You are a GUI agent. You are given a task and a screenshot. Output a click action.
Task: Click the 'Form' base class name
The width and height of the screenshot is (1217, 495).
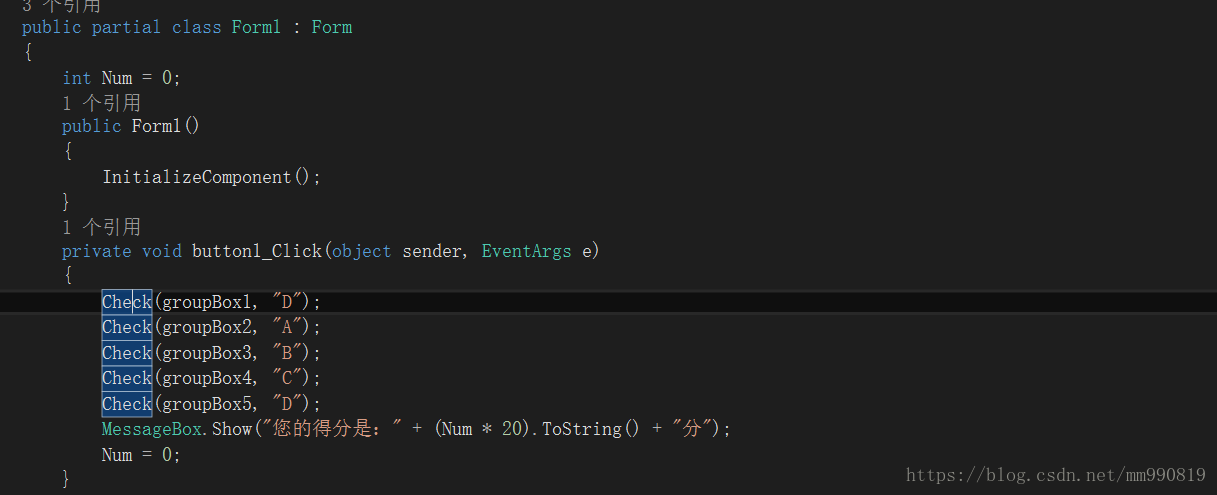pyautogui.click(x=332, y=27)
